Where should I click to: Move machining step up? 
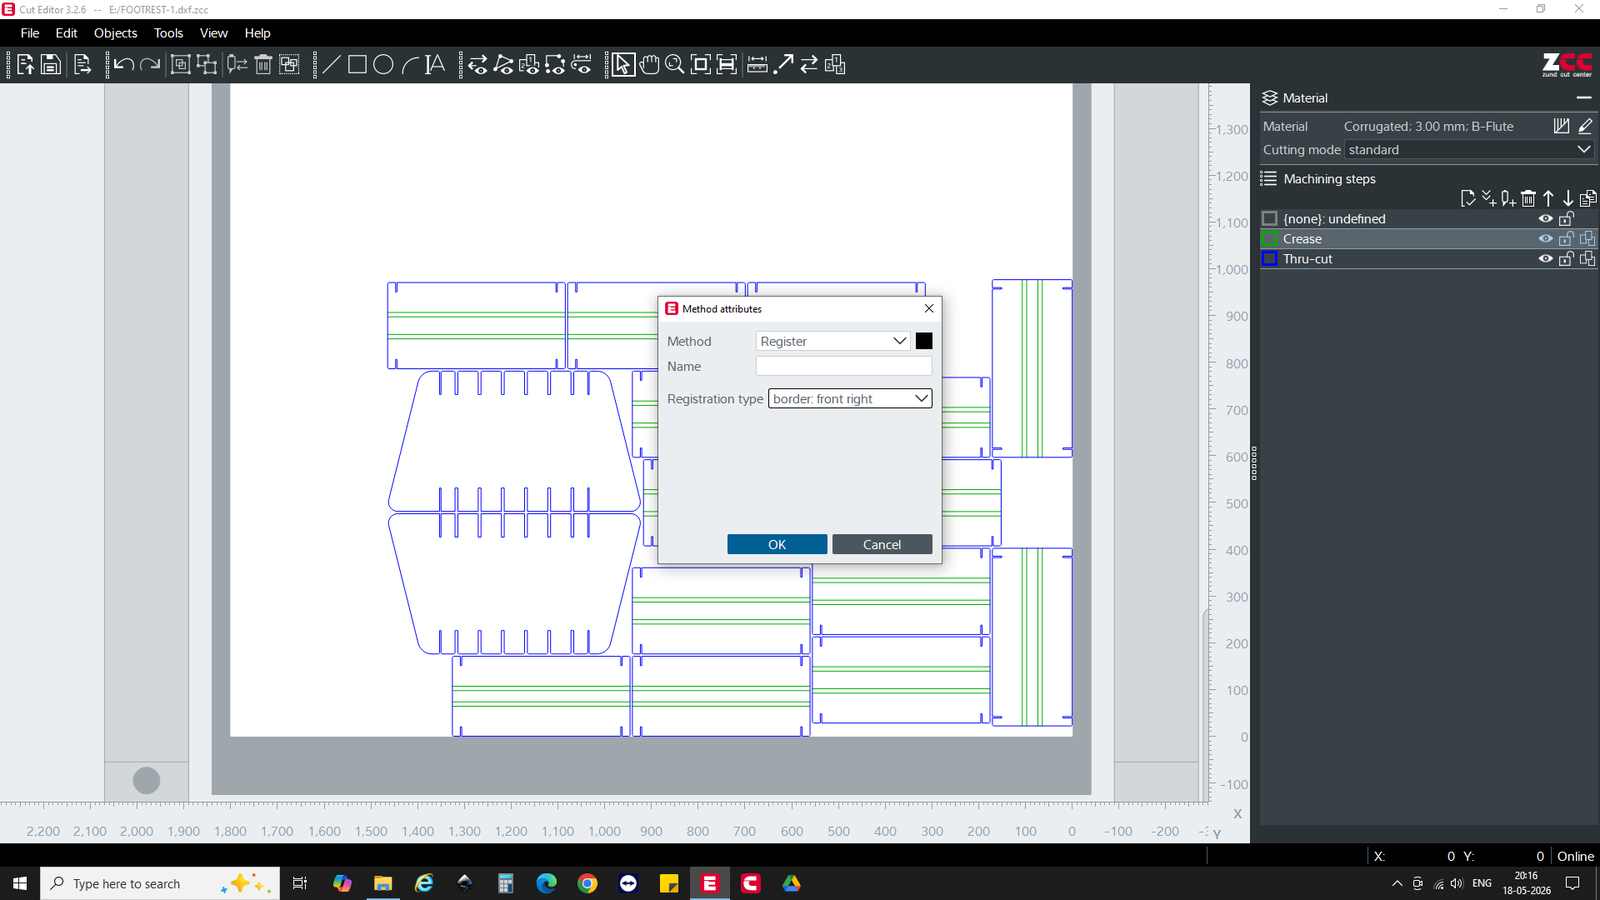tap(1548, 198)
